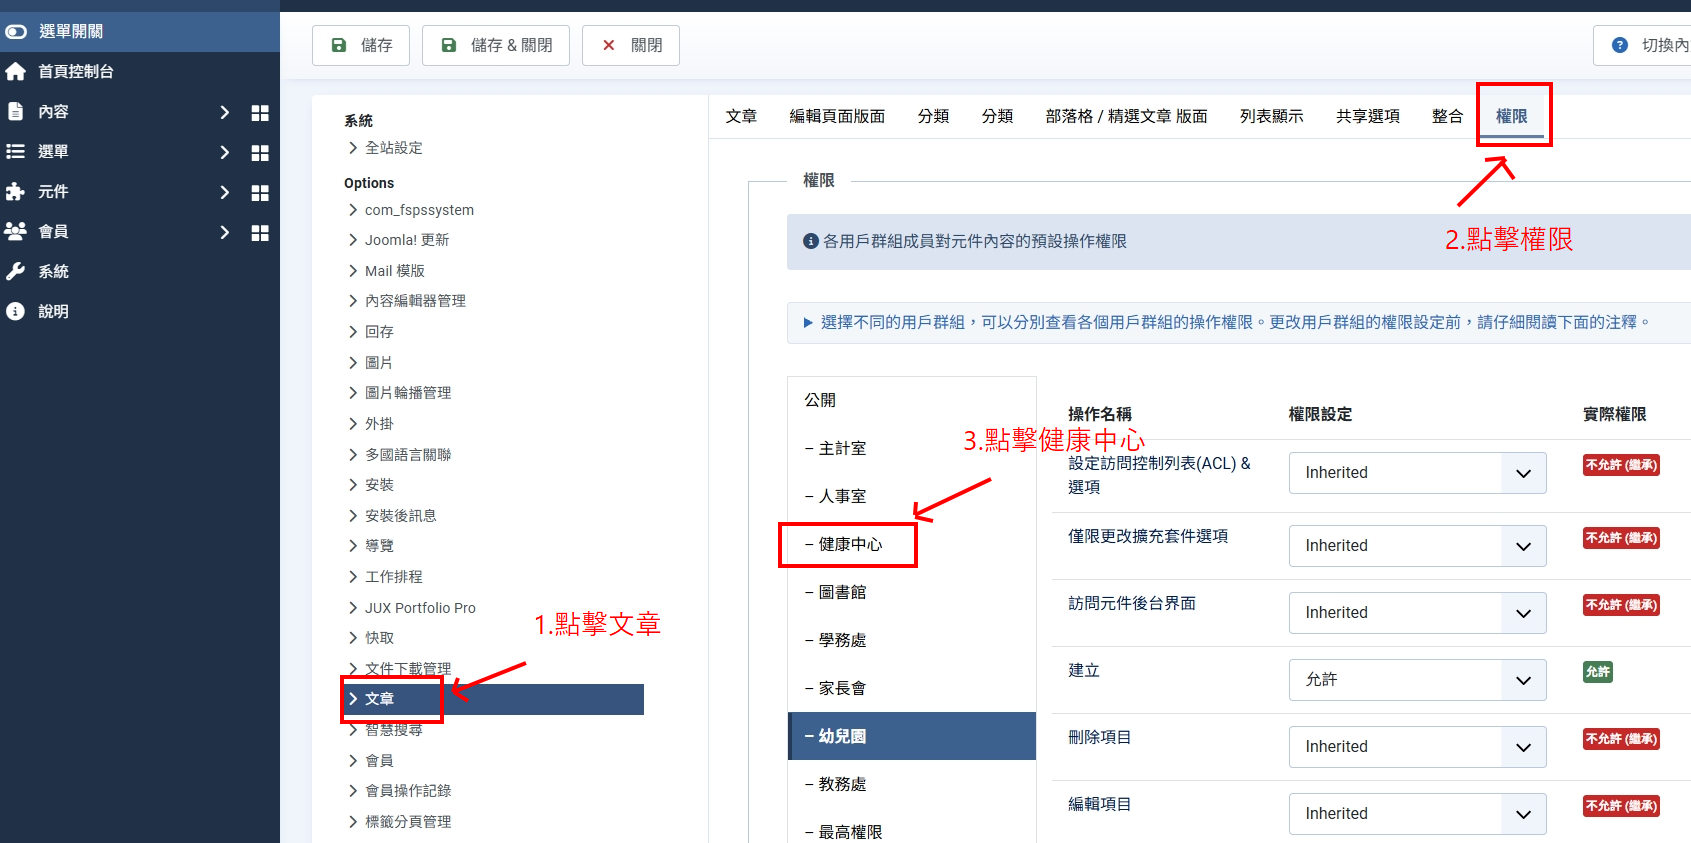
Task: Toggle the 選單開關 menu switch
Action: pos(16,32)
